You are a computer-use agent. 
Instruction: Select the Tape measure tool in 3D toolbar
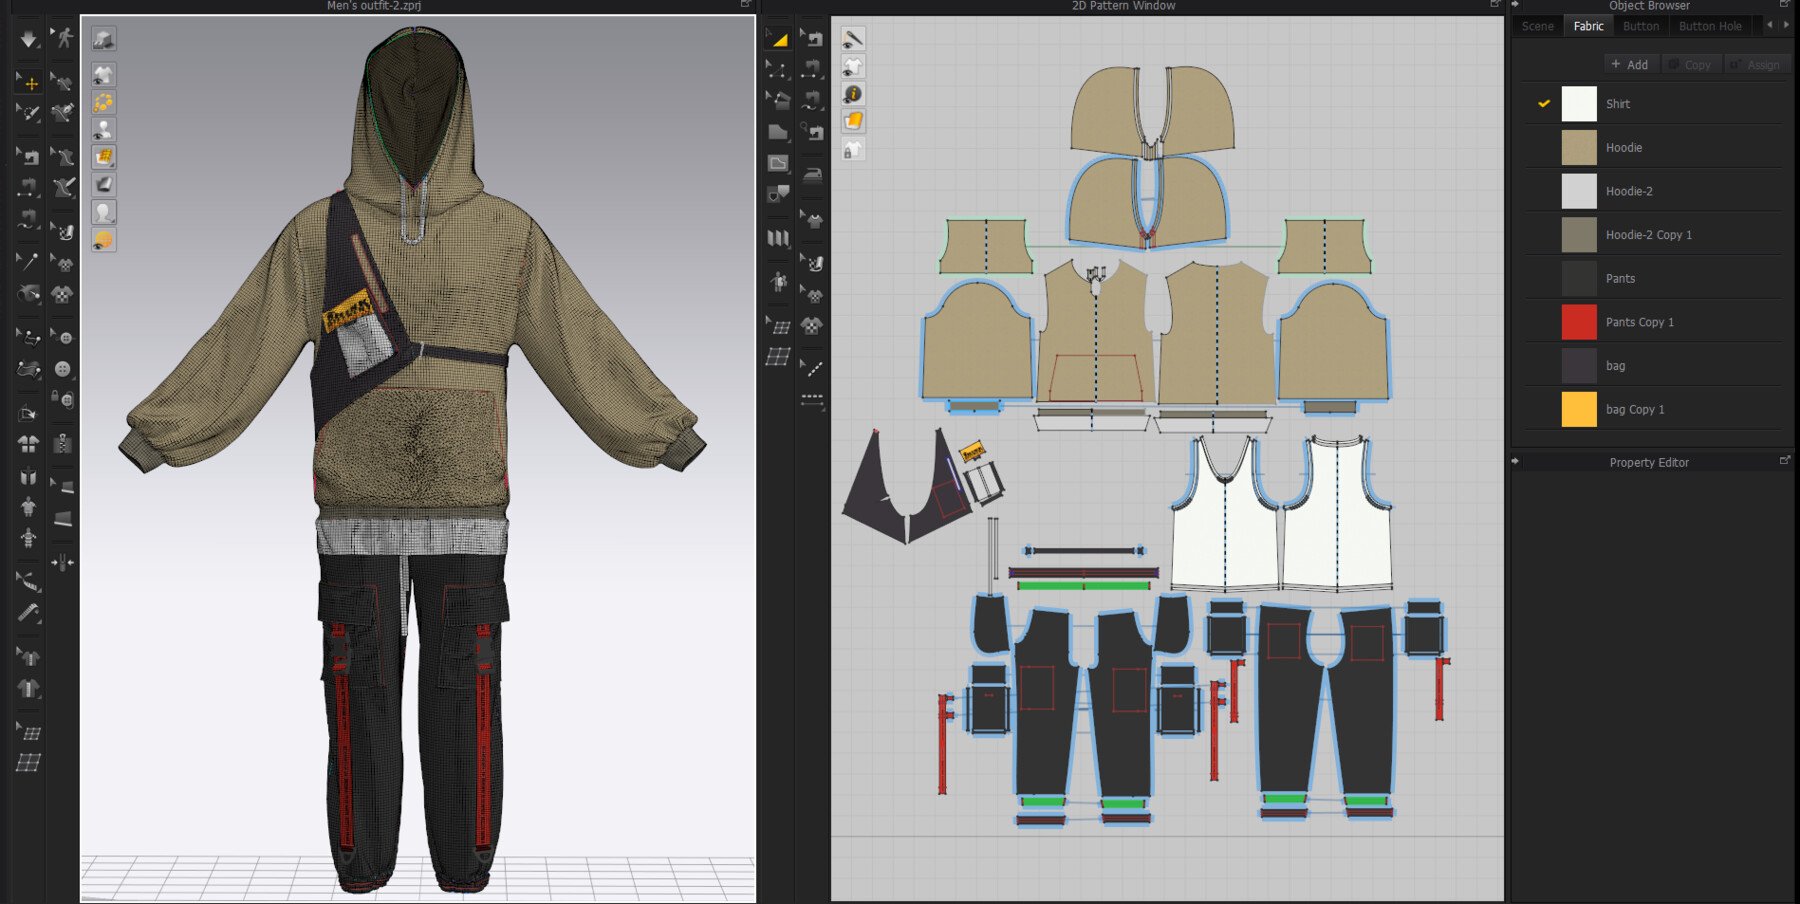(x=28, y=612)
